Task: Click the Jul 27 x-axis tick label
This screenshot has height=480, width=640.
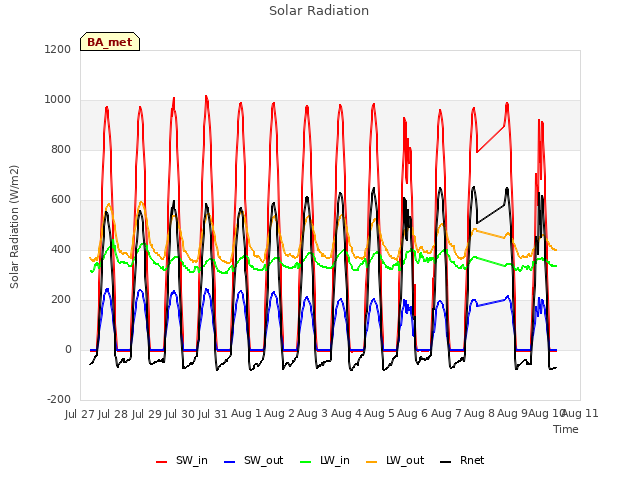Action: tap(80, 414)
